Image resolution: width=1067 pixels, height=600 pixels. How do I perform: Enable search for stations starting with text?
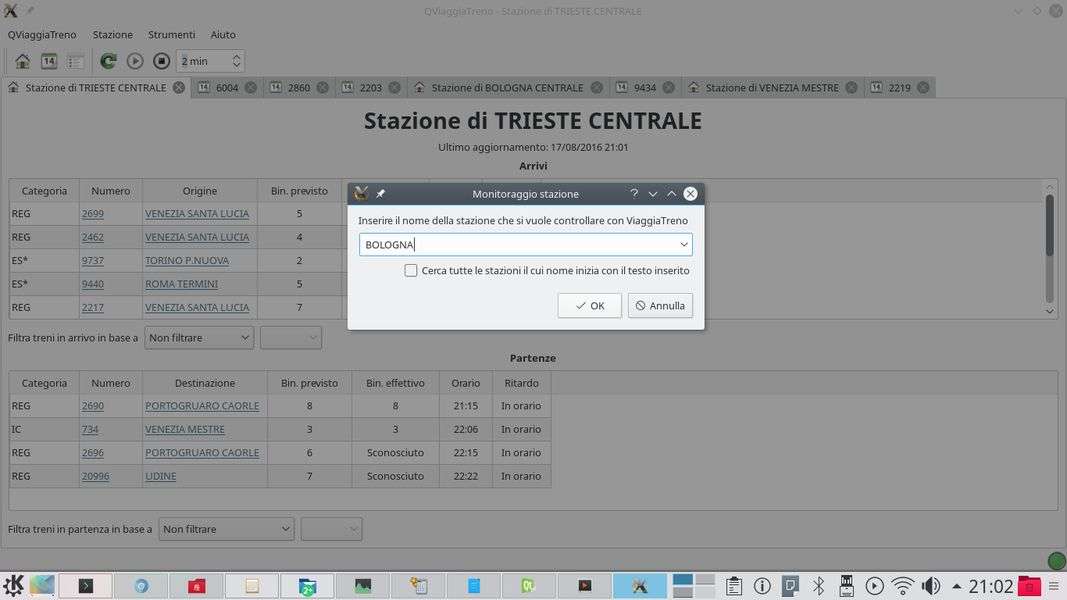411,271
